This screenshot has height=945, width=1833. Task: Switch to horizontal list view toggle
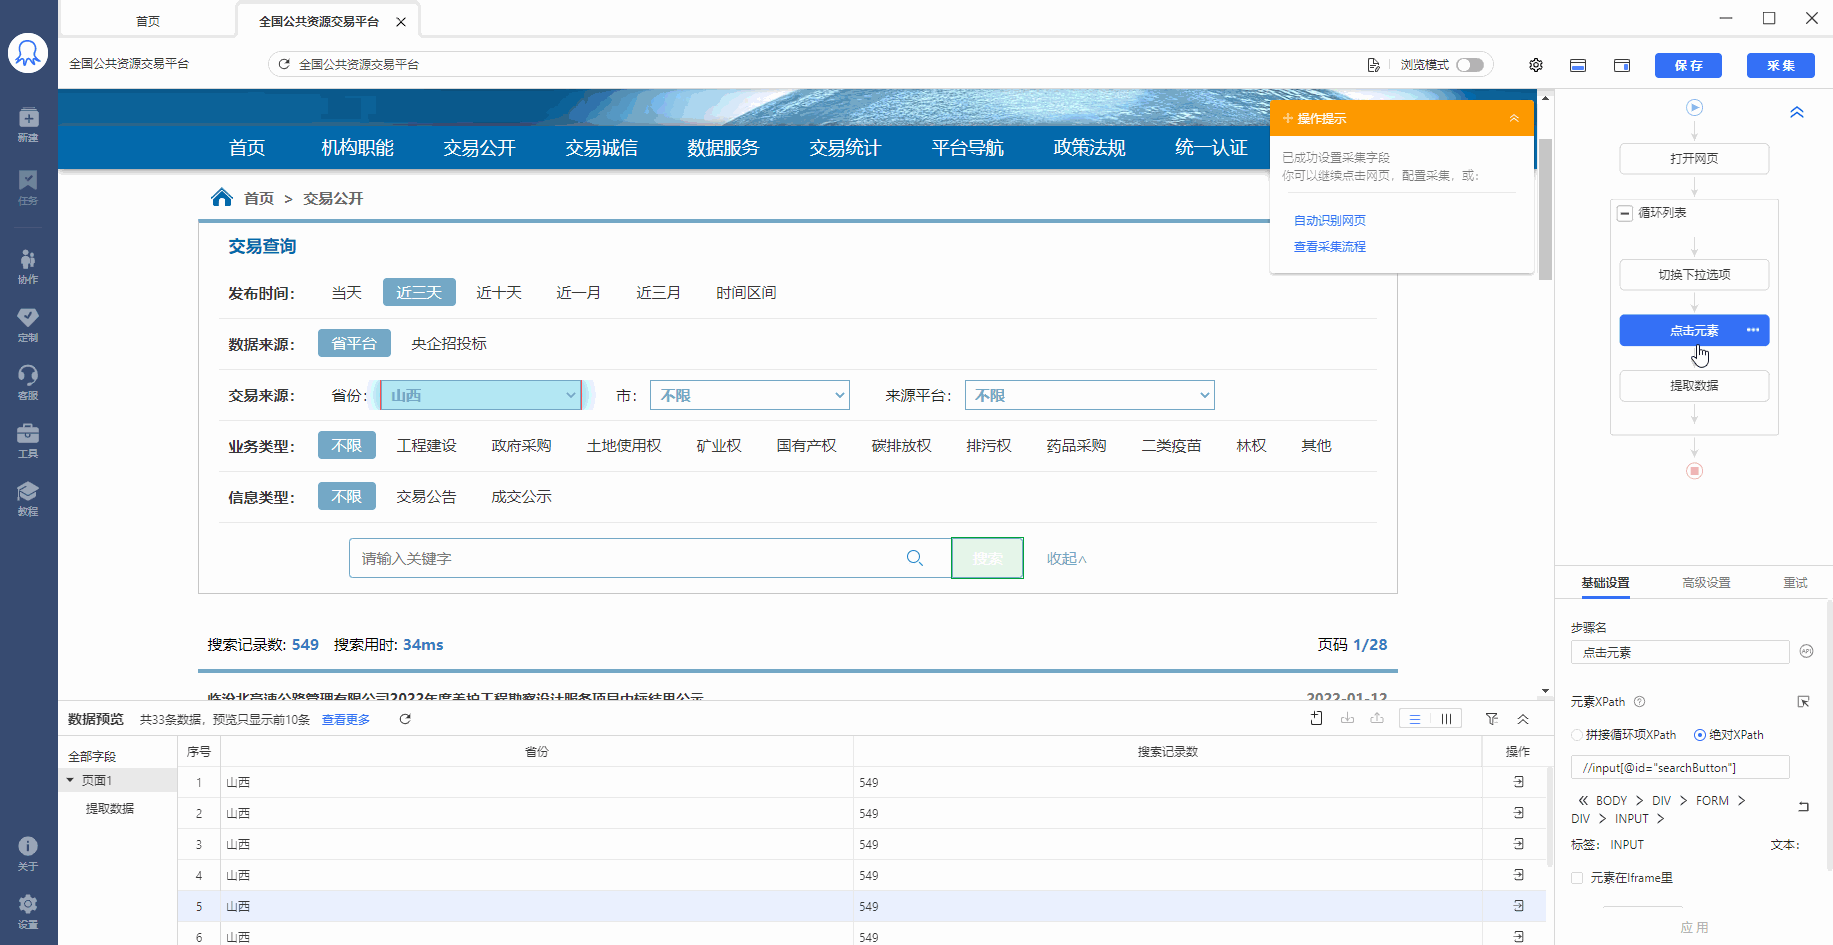(x=1415, y=719)
